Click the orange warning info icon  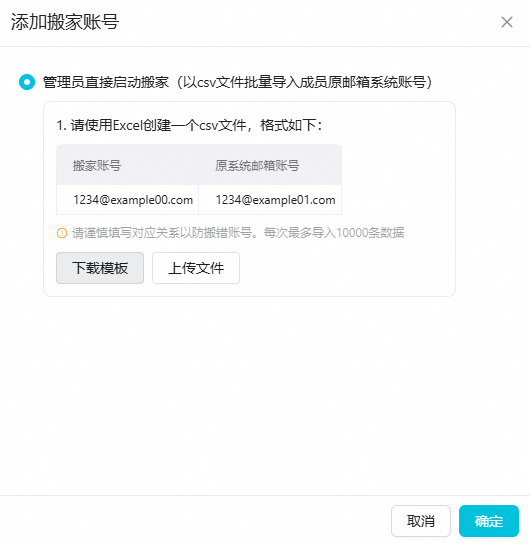point(62,233)
